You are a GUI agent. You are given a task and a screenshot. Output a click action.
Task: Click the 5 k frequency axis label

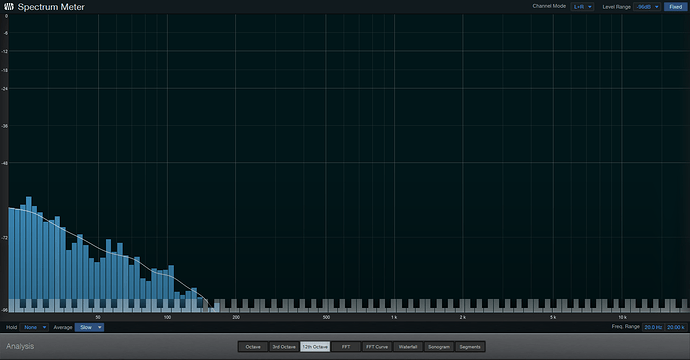553,317
